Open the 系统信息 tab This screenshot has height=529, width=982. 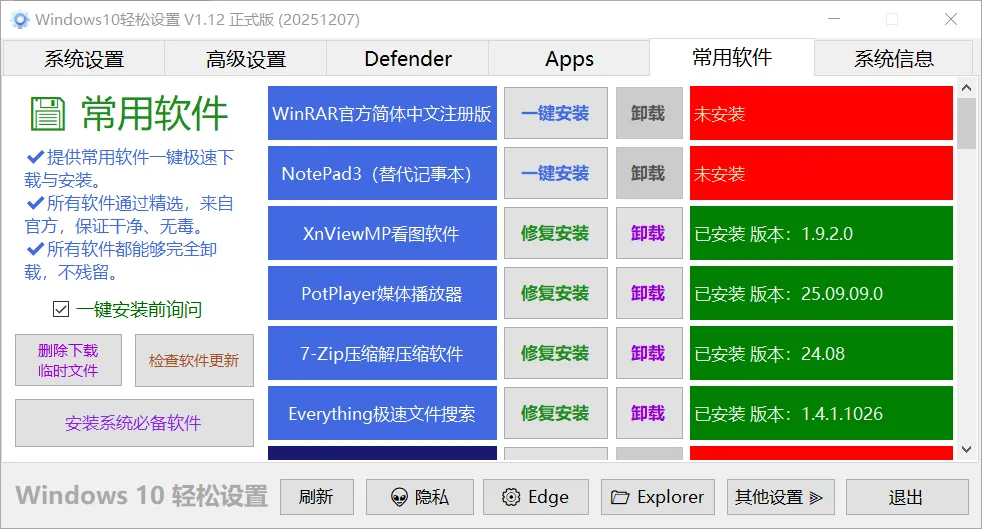click(x=894, y=59)
